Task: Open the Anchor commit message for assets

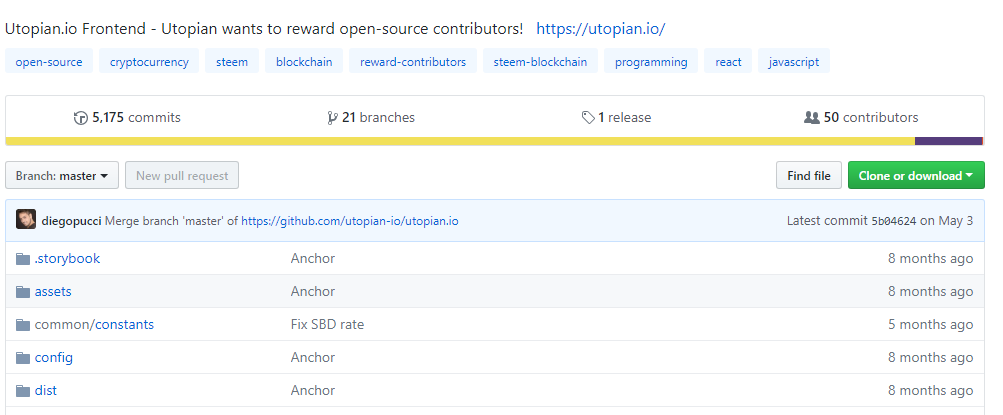Action: coord(313,292)
